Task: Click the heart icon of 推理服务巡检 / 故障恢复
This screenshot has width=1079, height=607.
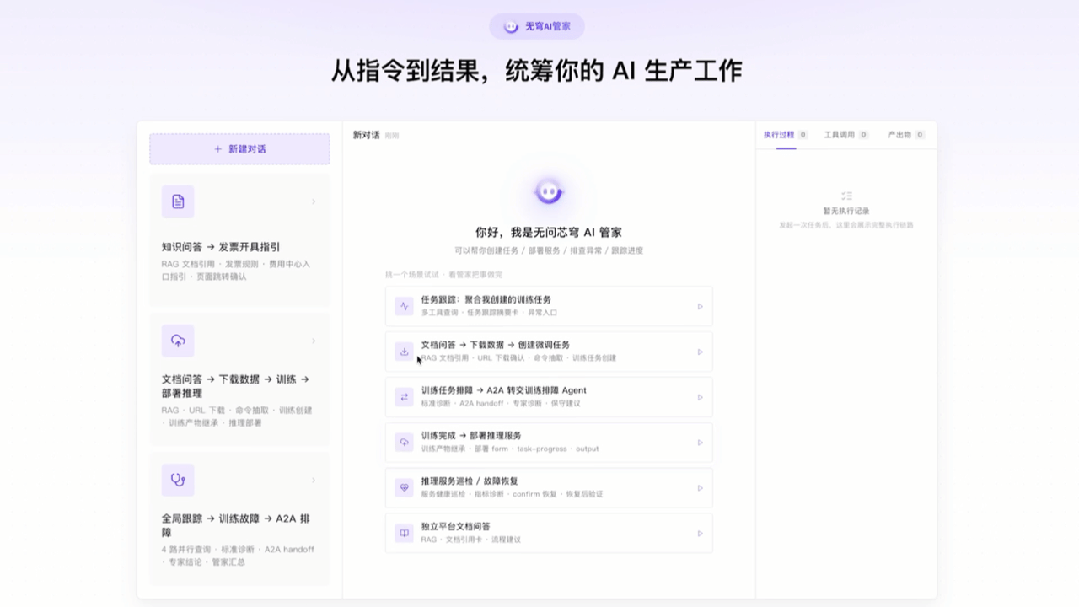Action: click(404, 488)
